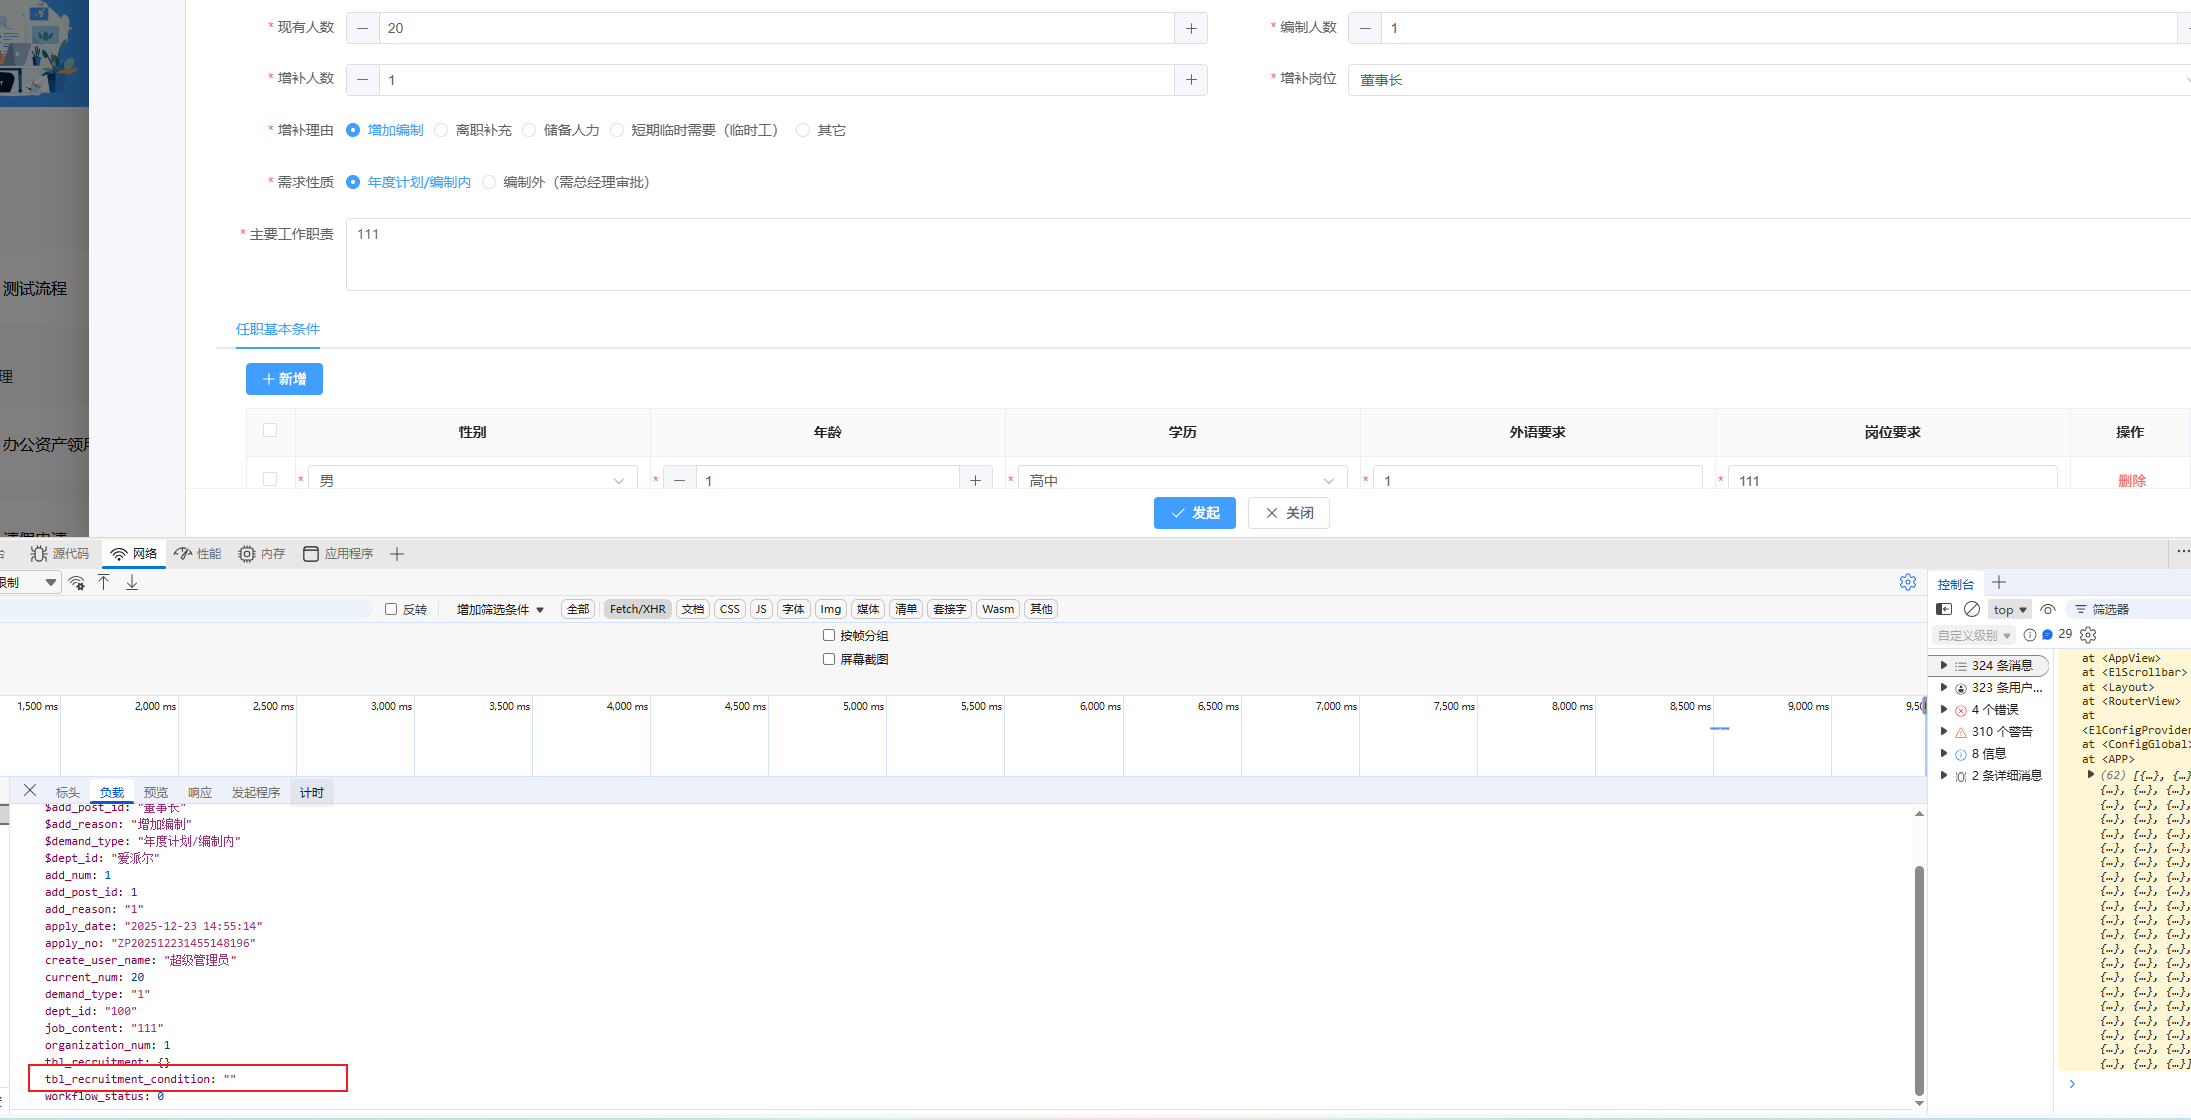Open console settings gear icon
The width and height of the screenshot is (2191, 1120).
pos(2088,634)
